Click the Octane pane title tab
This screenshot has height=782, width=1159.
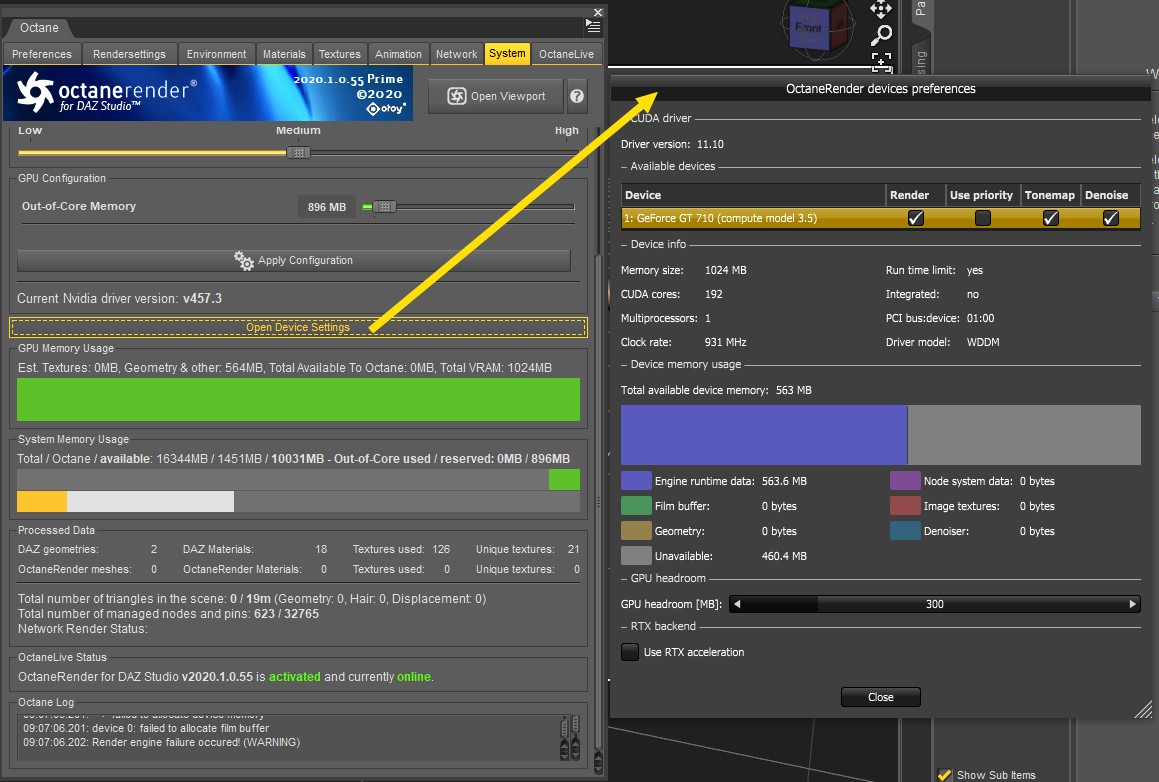(x=39, y=28)
